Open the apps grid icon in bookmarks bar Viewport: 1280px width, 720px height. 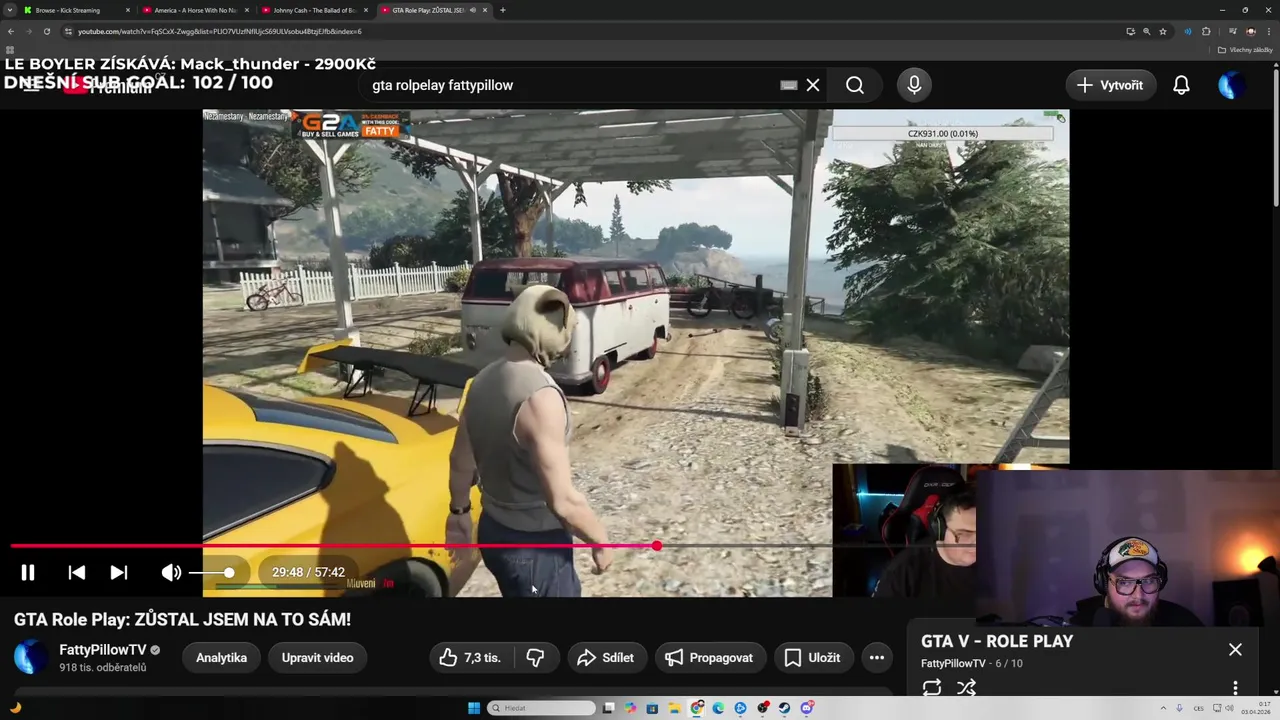(x=10, y=50)
